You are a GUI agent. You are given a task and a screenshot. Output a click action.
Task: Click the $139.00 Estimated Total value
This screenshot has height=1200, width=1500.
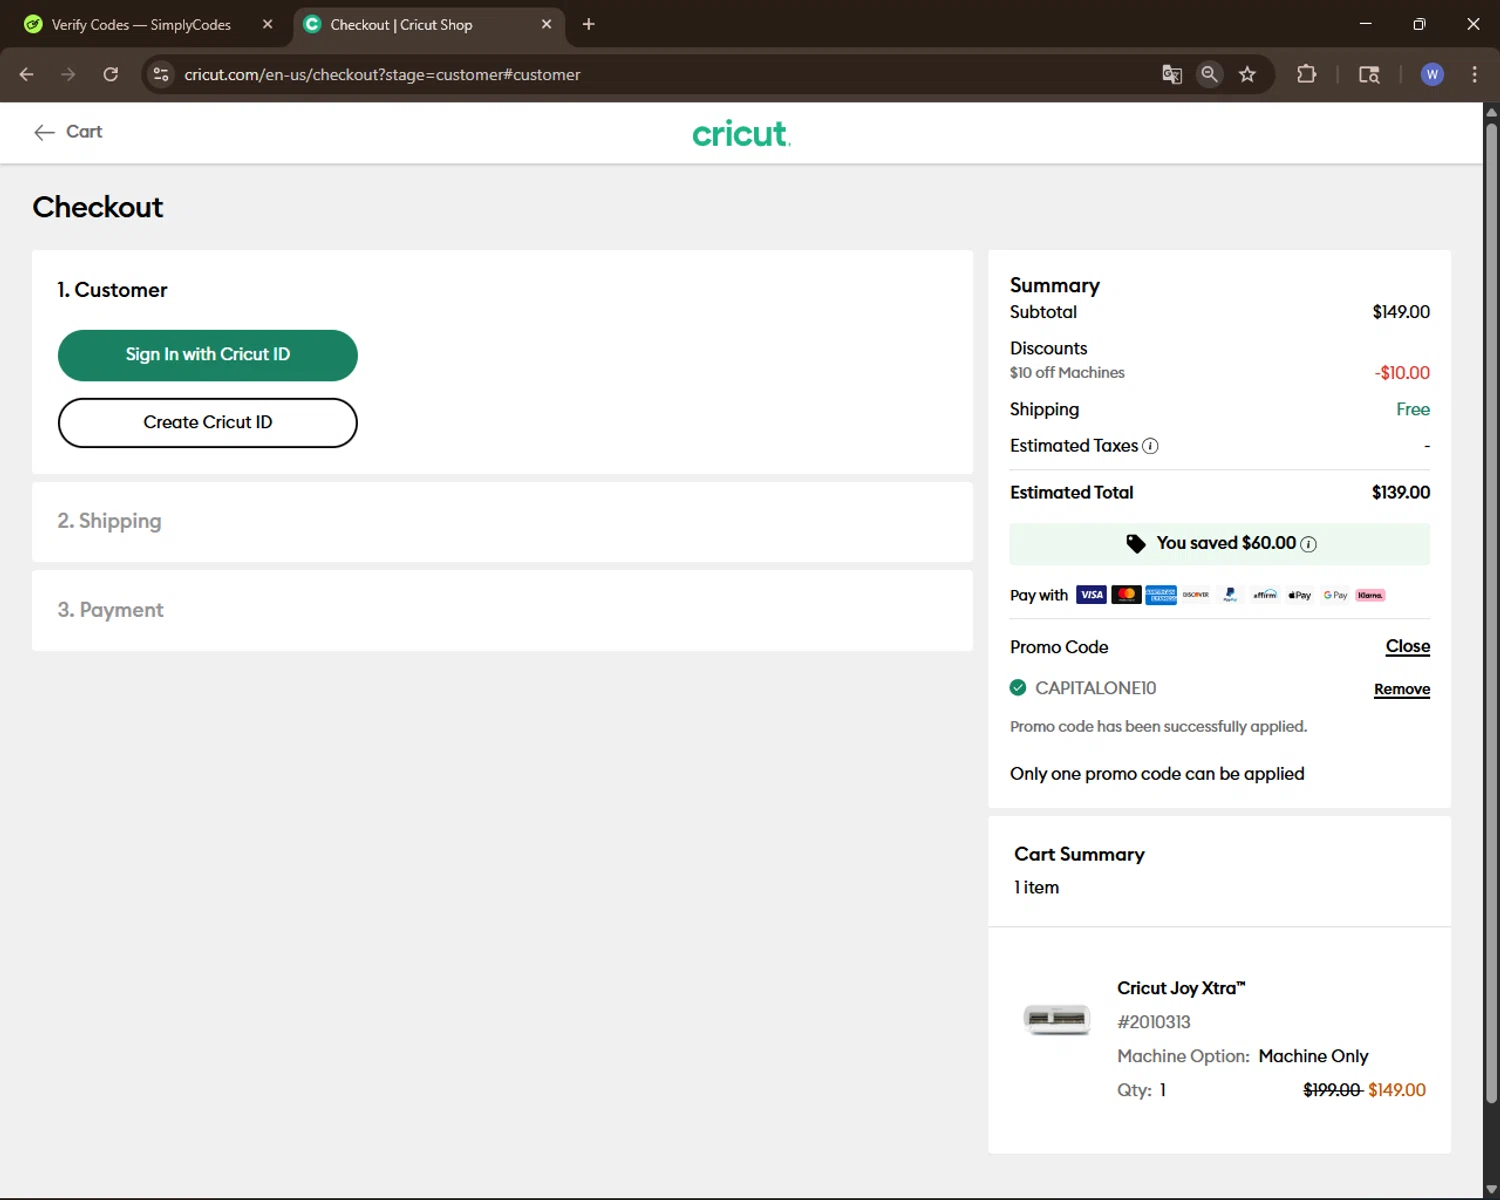click(x=1401, y=492)
